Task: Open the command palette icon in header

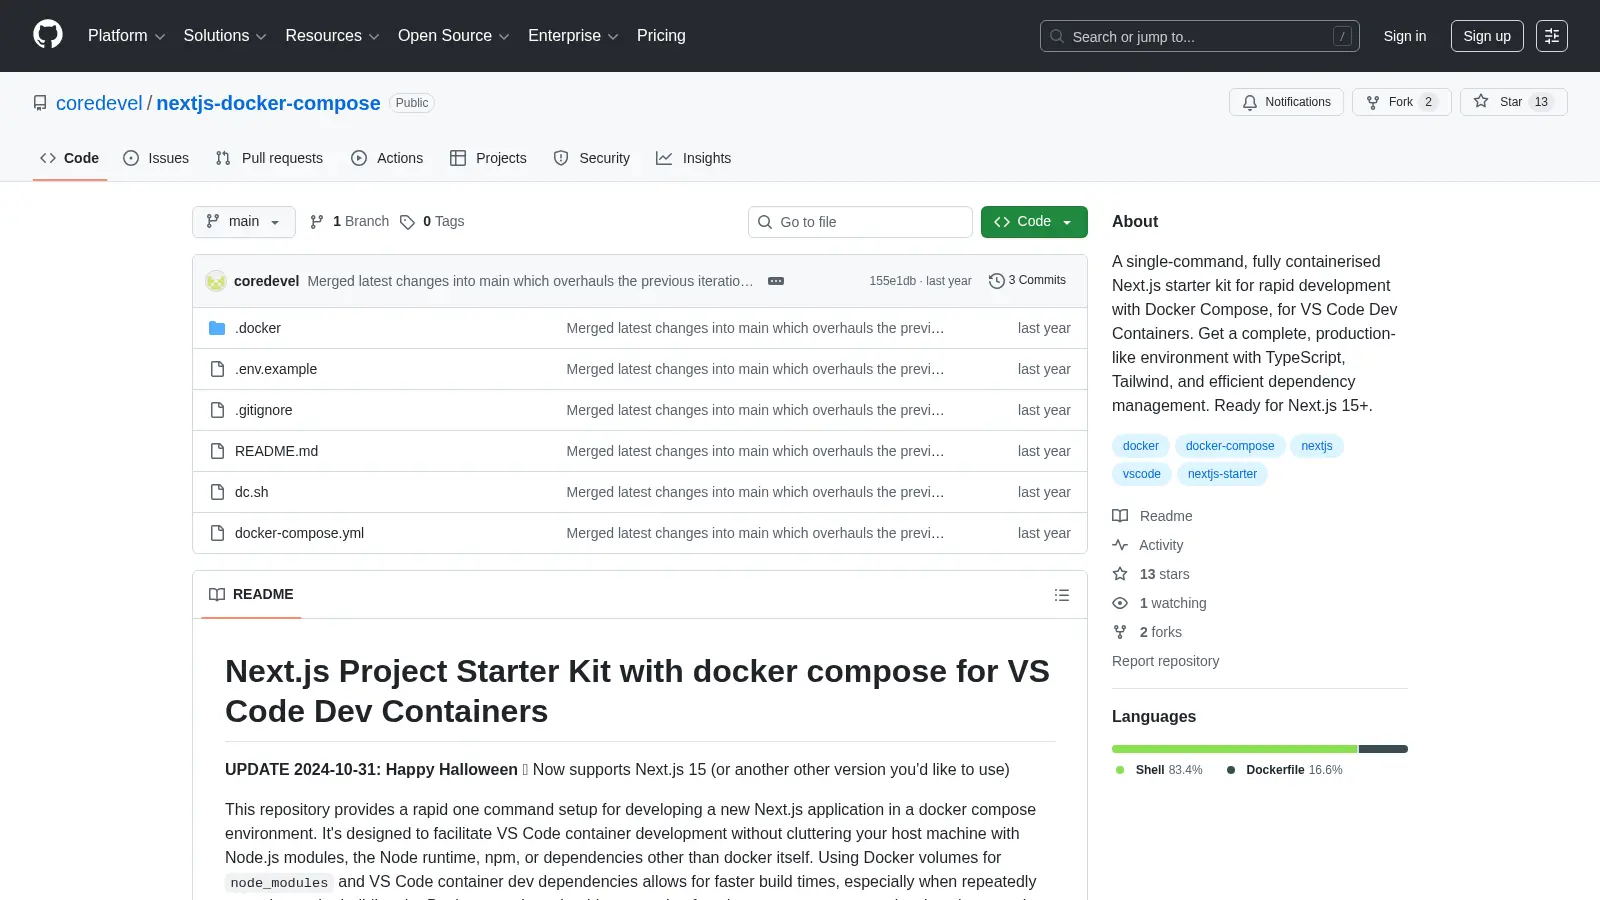Action: (x=1552, y=36)
